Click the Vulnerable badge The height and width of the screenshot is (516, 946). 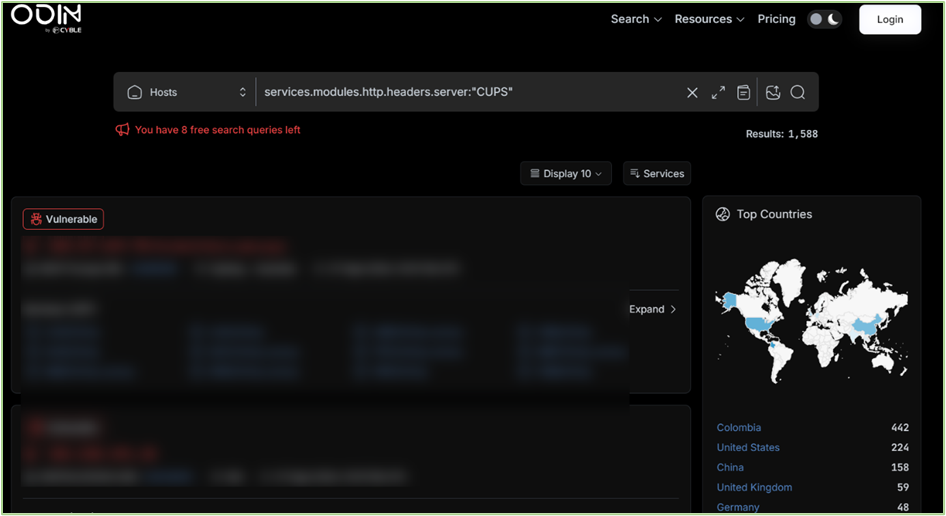[x=63, y=219]
